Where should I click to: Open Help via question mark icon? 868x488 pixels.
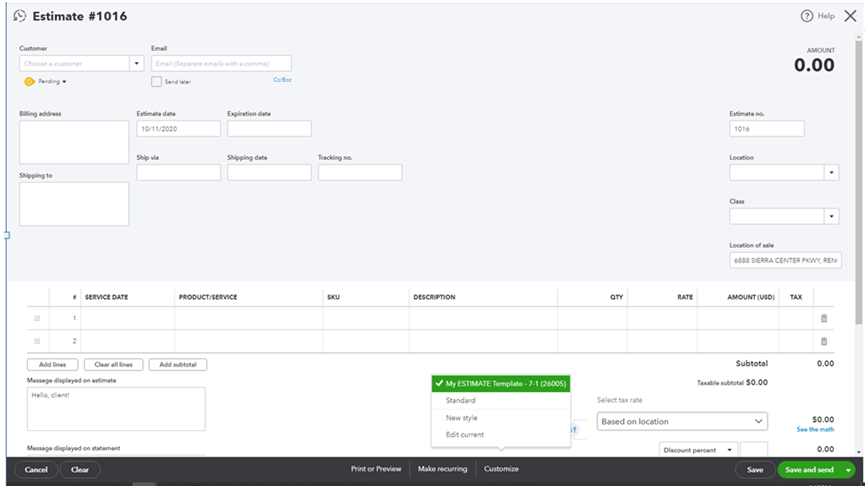tap(807, 16)
